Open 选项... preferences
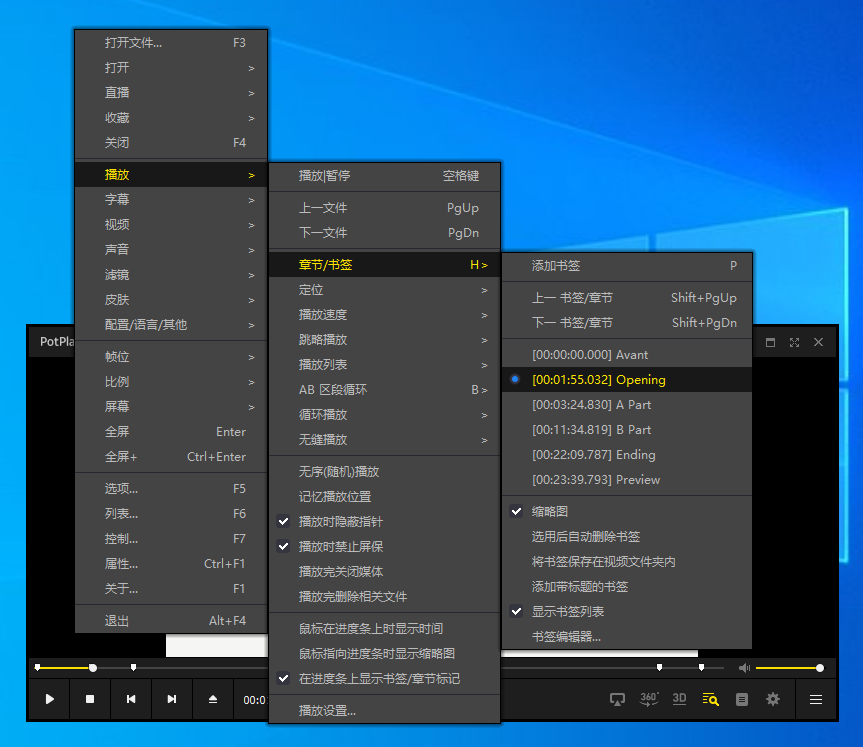 171,489
